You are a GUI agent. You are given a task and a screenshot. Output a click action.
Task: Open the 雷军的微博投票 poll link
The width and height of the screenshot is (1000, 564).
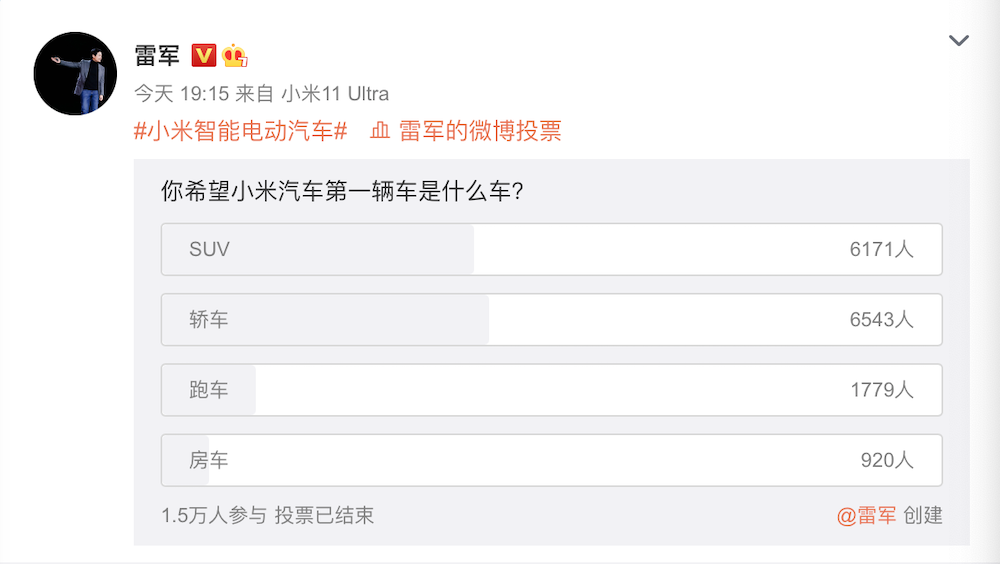(480, 131)
